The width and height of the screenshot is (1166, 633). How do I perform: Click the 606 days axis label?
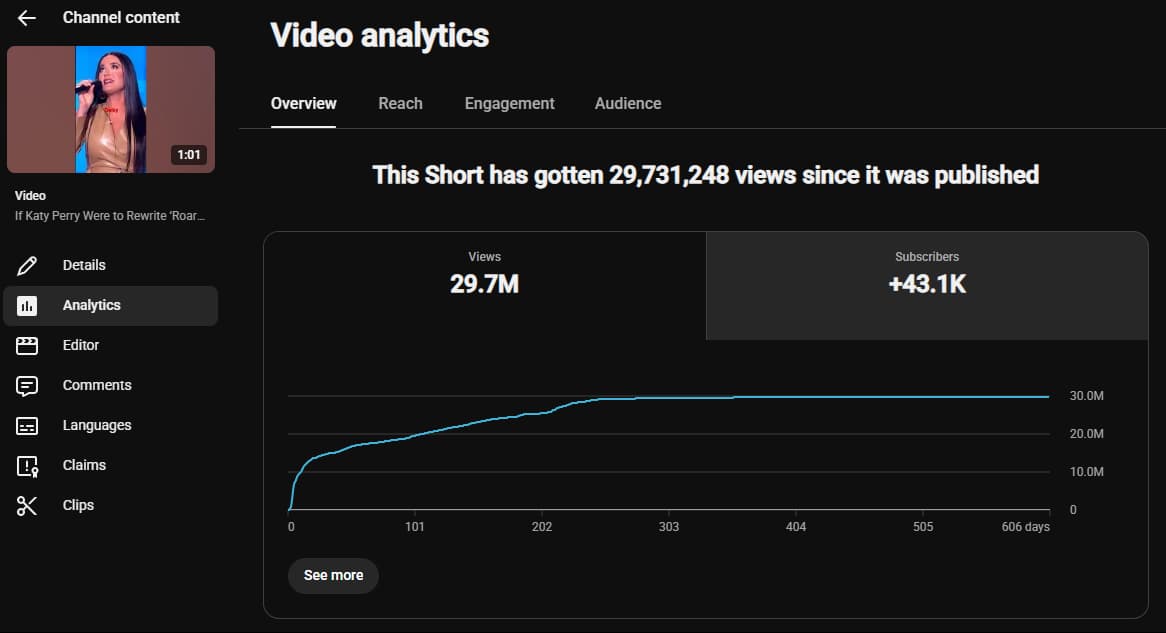(x=1025, y=527)
